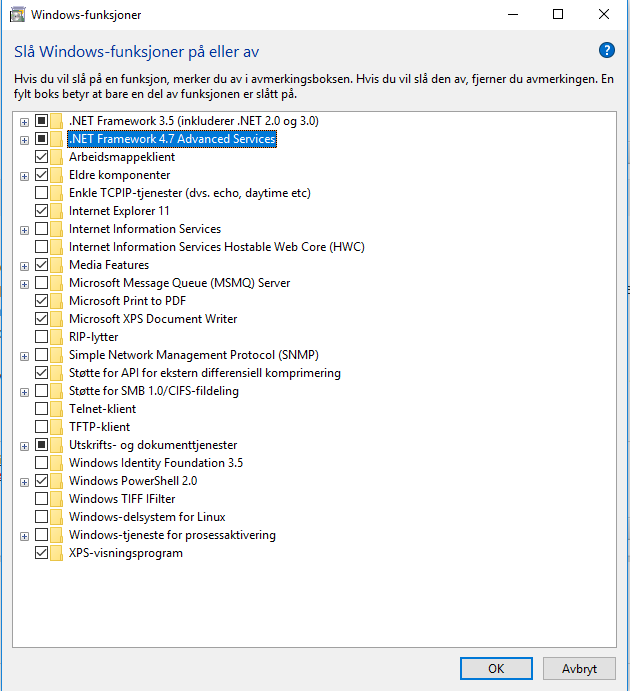Screen dimensions: 630x691
Task: Click folder icon beside Arbeidsmappeklient
Action: (x=56, y=157)
